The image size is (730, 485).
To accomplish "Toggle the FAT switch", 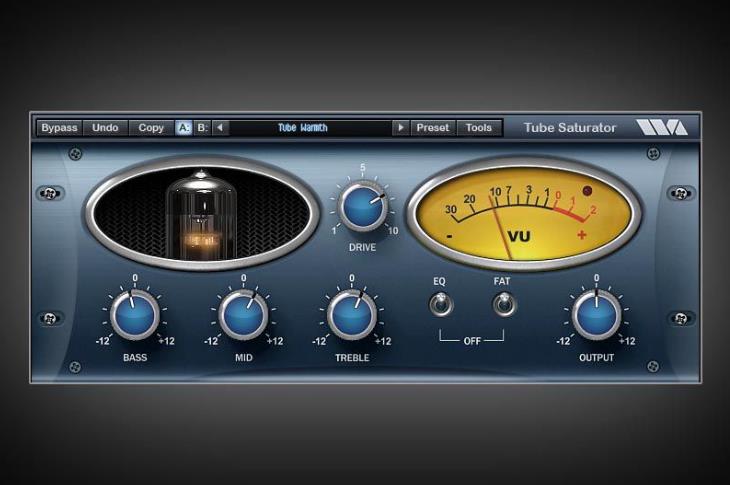I will [504, 304].
